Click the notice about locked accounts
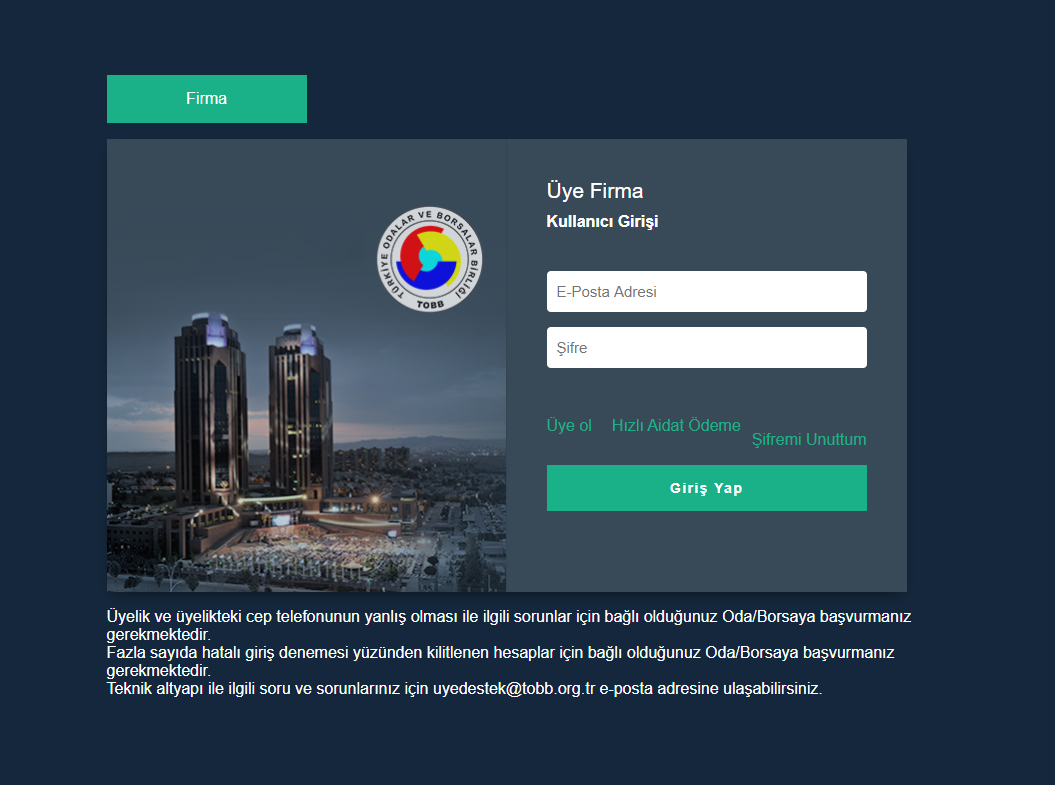The image size is (1055, 785). (501, 661)
